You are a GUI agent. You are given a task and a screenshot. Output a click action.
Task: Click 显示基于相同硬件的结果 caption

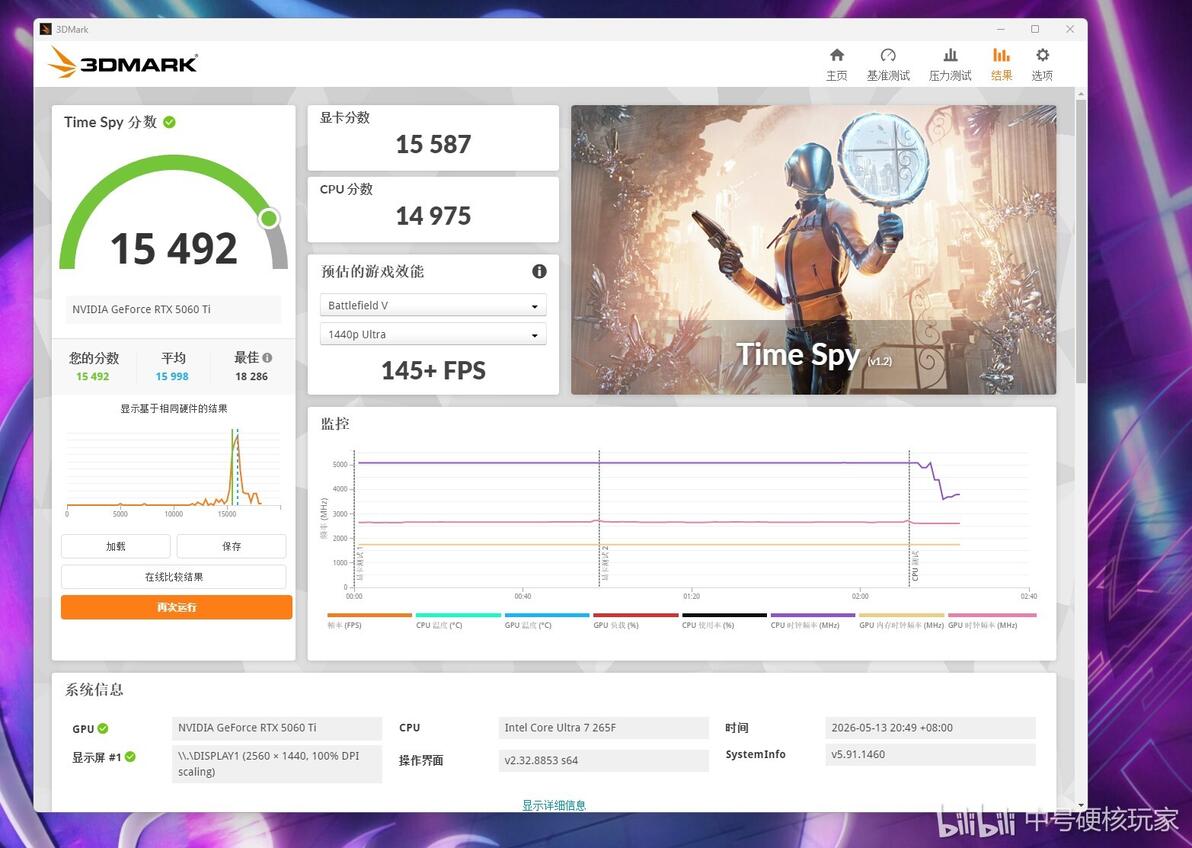point(173,408)
